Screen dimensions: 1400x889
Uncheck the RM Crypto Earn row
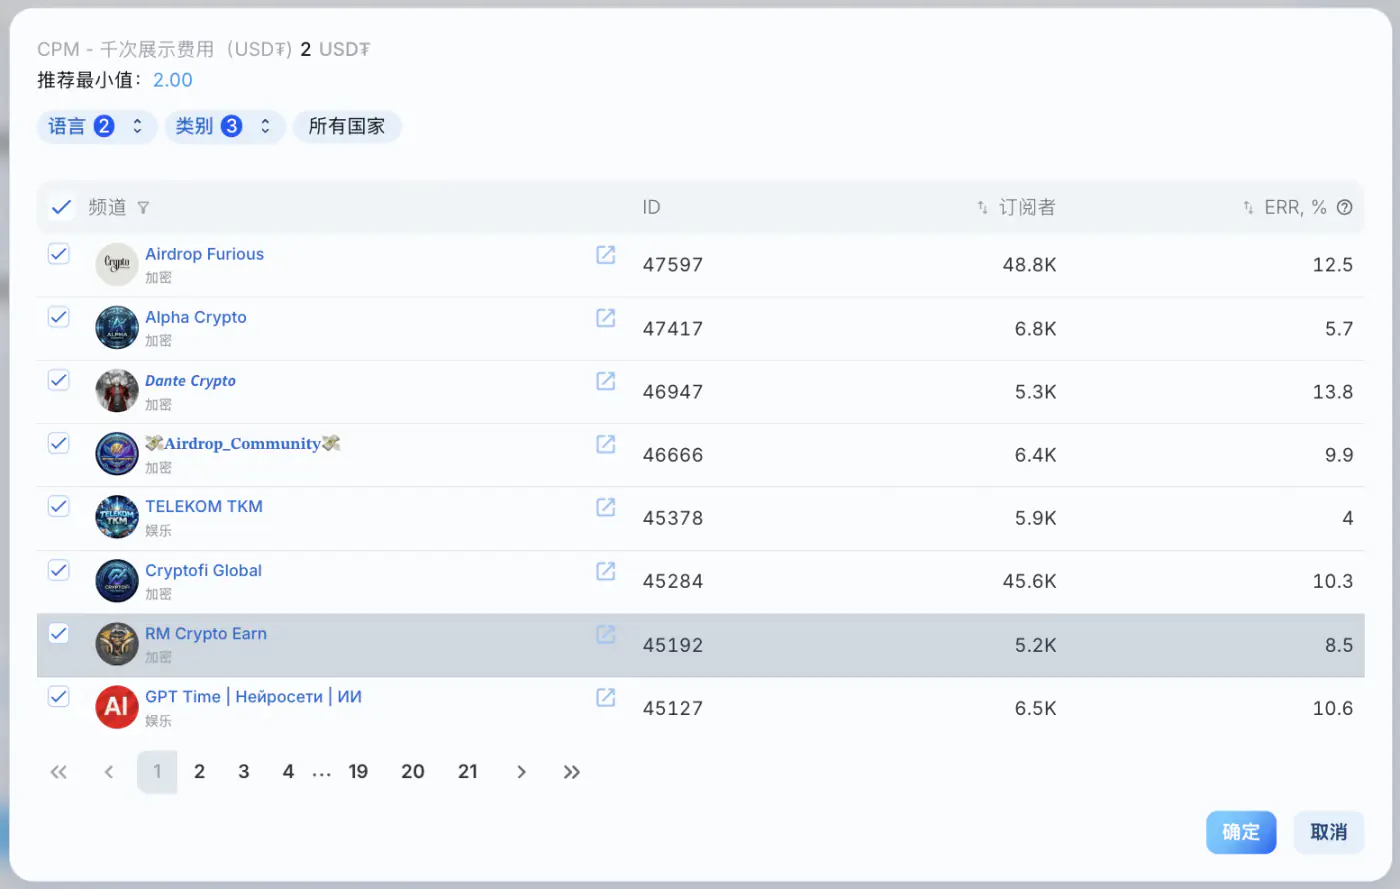click(59, 633)
